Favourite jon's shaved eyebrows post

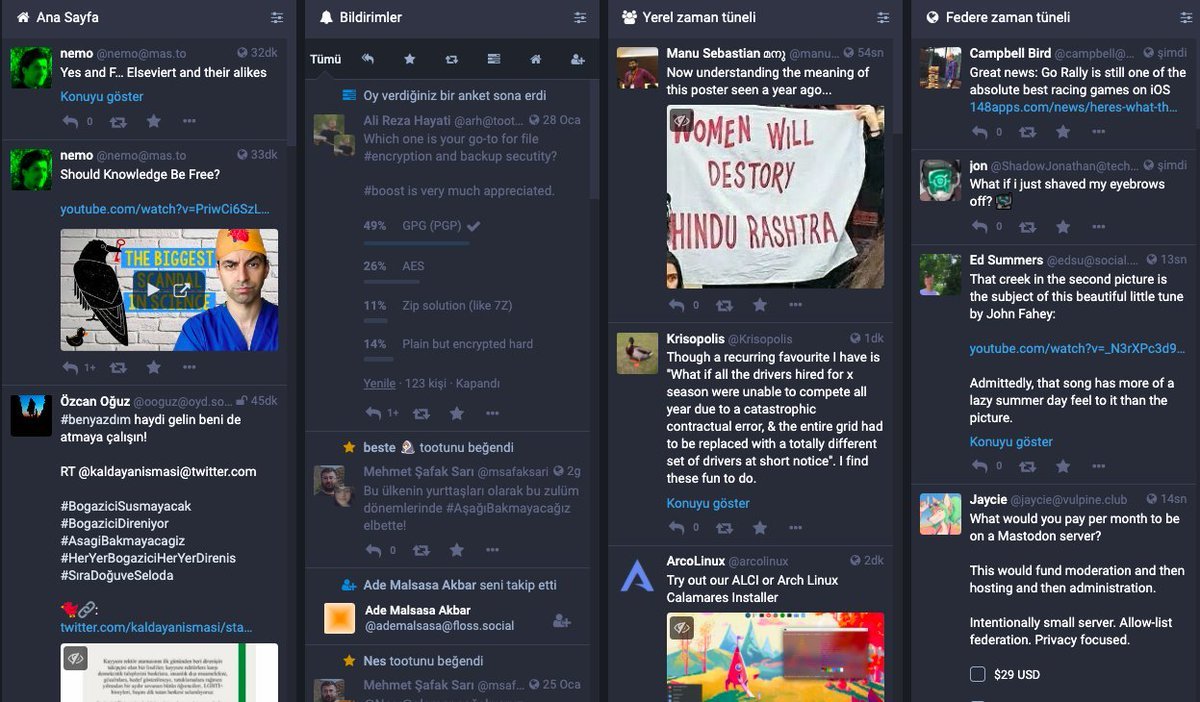[x=1062, y=227]
